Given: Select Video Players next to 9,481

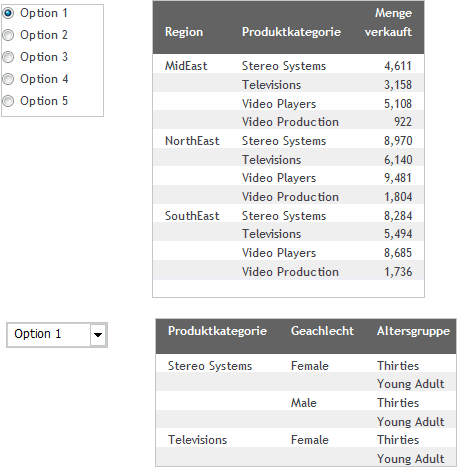Looking at the screenshot, I should tap(279, 178).
